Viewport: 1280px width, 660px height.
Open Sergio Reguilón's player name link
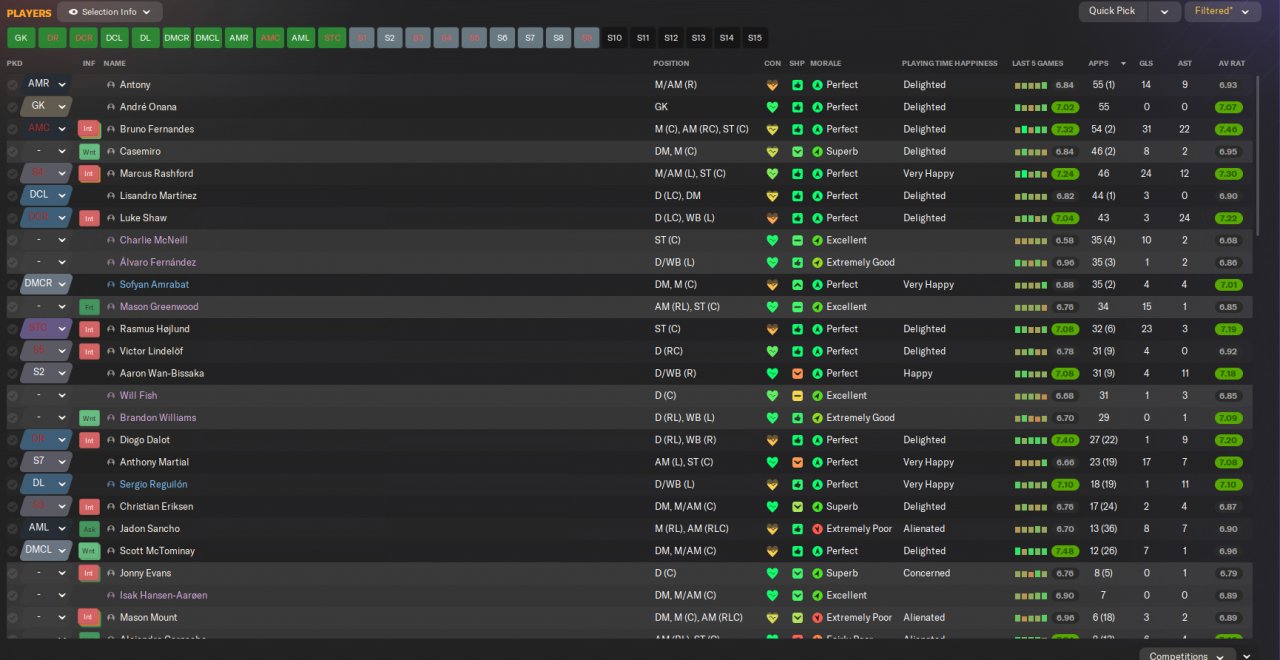tap(153, 484)
